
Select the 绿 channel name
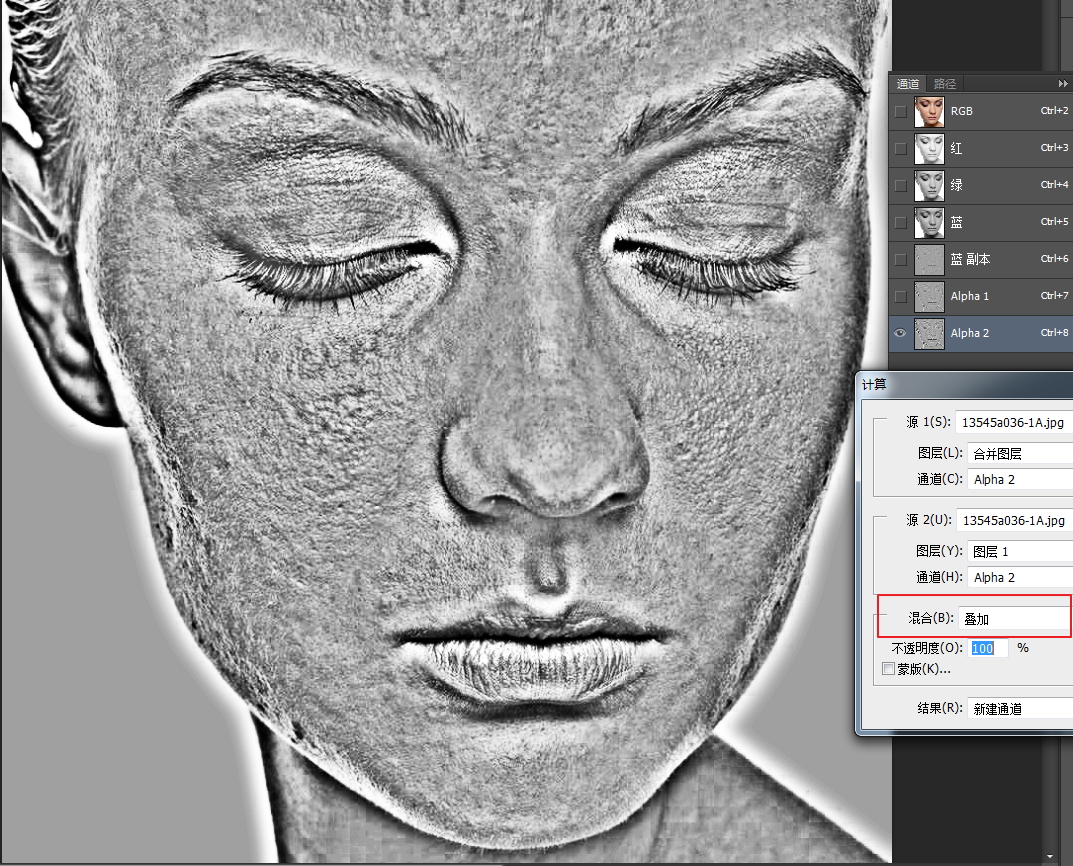click(957, 185)
